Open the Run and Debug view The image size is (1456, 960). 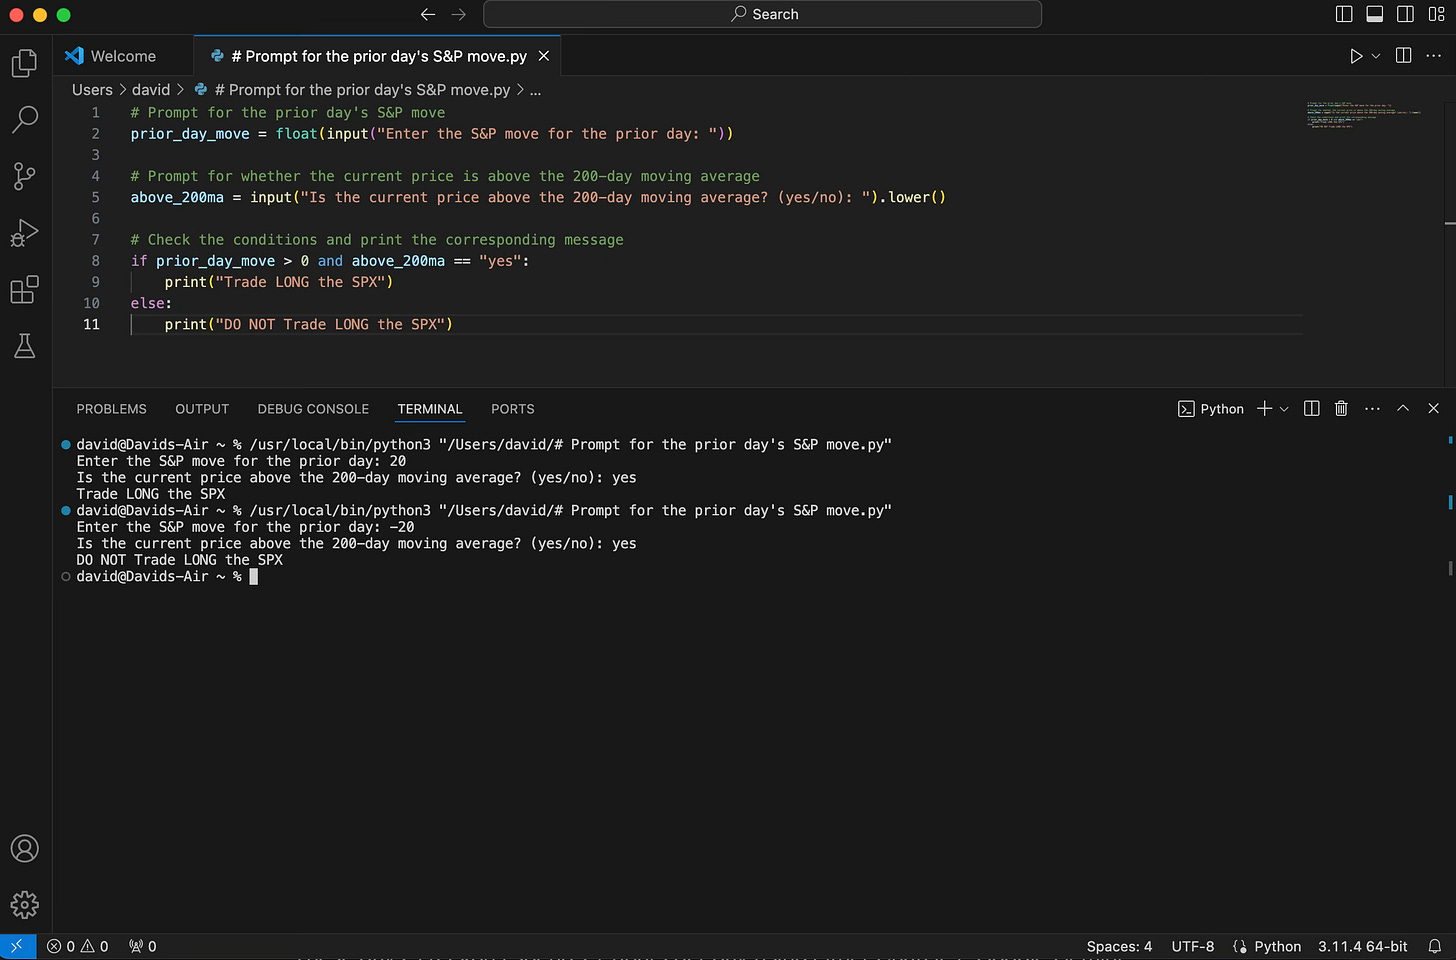24,233
